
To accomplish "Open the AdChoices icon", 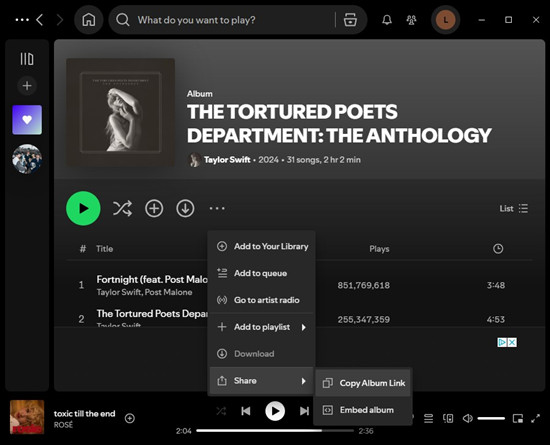I will [502, 342].
